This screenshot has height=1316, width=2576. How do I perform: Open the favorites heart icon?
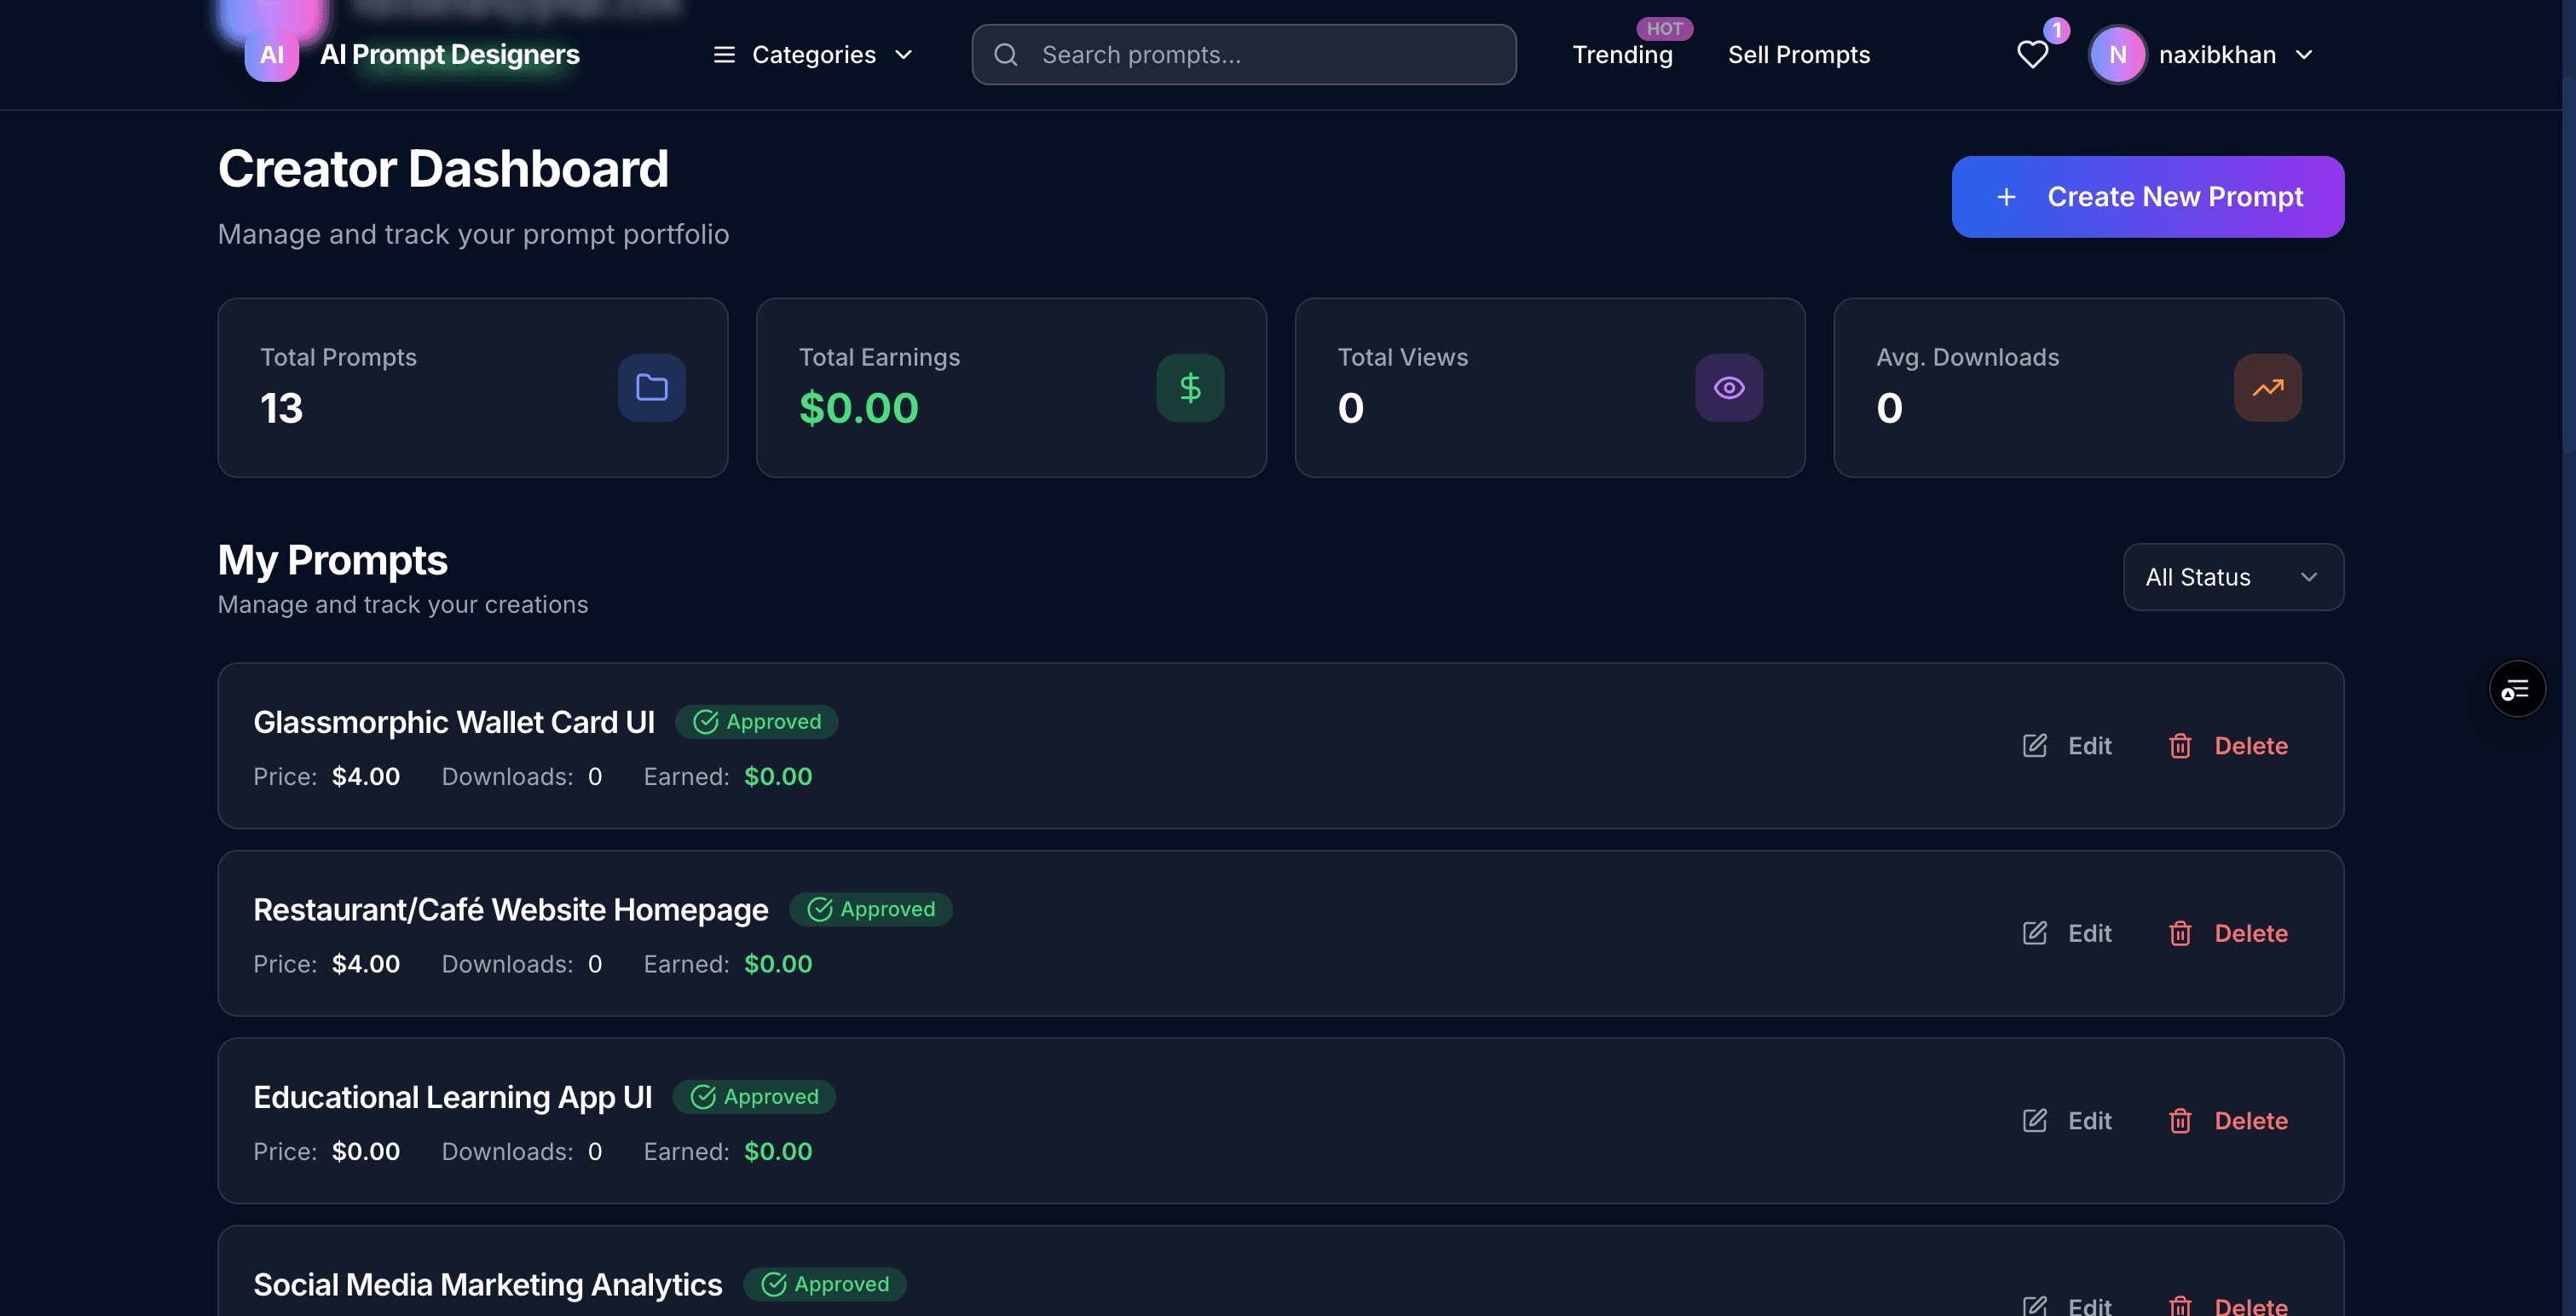tap(2032, 54)
